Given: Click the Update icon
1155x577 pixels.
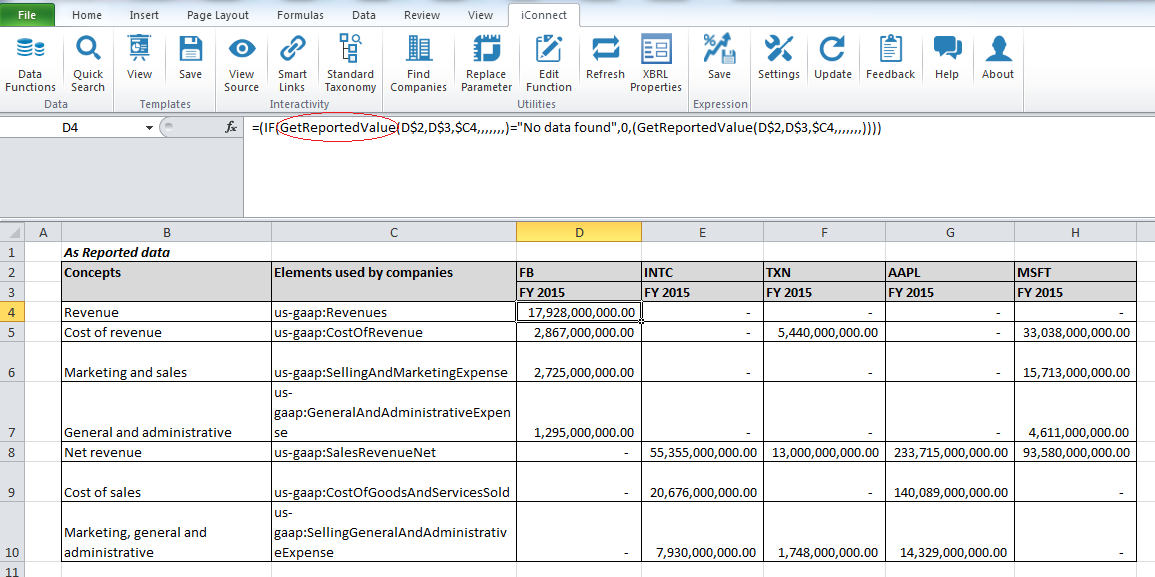Looking at the screenshot, I should pyautogui.click(x=832, y=59).
